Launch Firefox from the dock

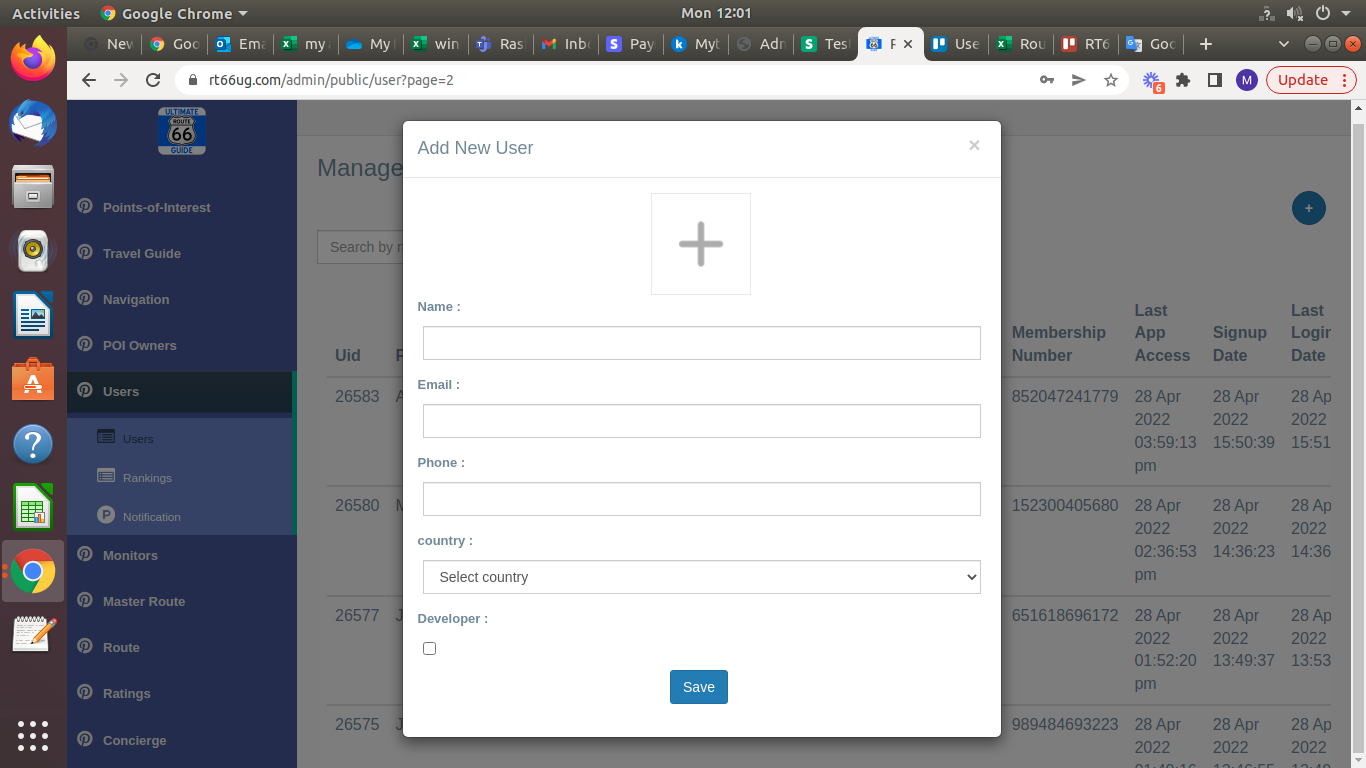pyautogui.click(x=33, y=58)
